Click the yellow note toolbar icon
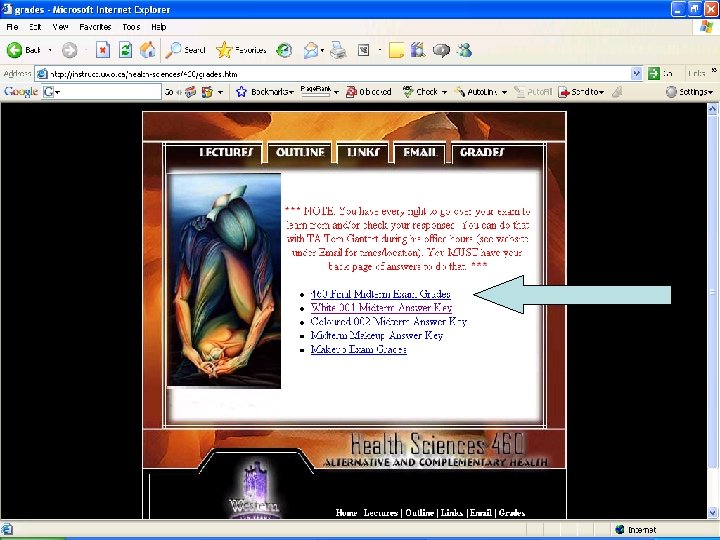The width and height of the screenshot is (720, 540). [396, 50]
